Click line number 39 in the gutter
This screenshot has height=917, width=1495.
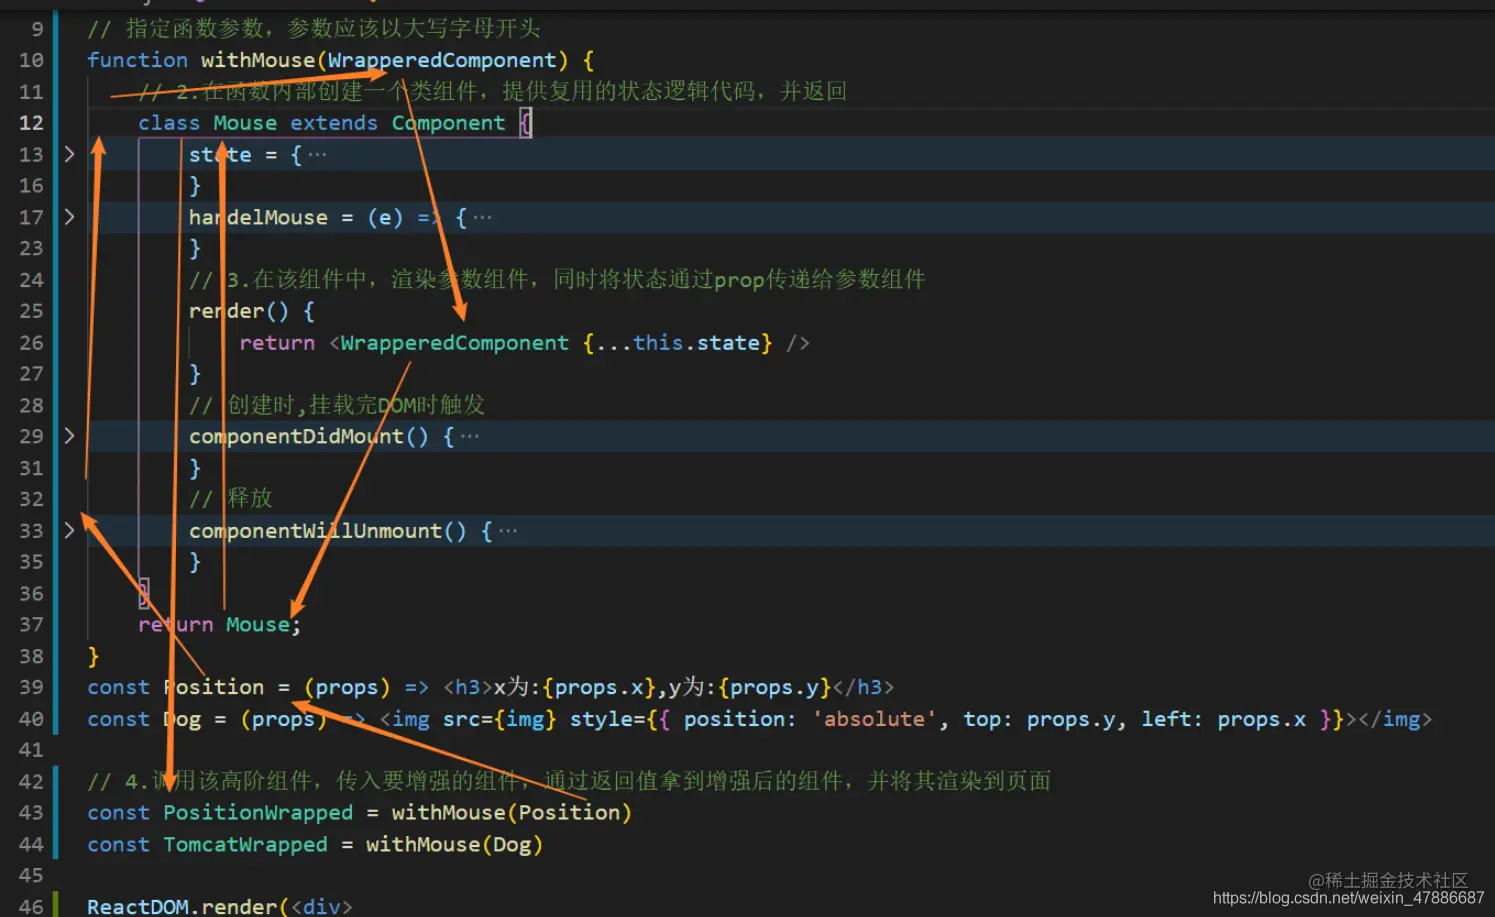31,687
